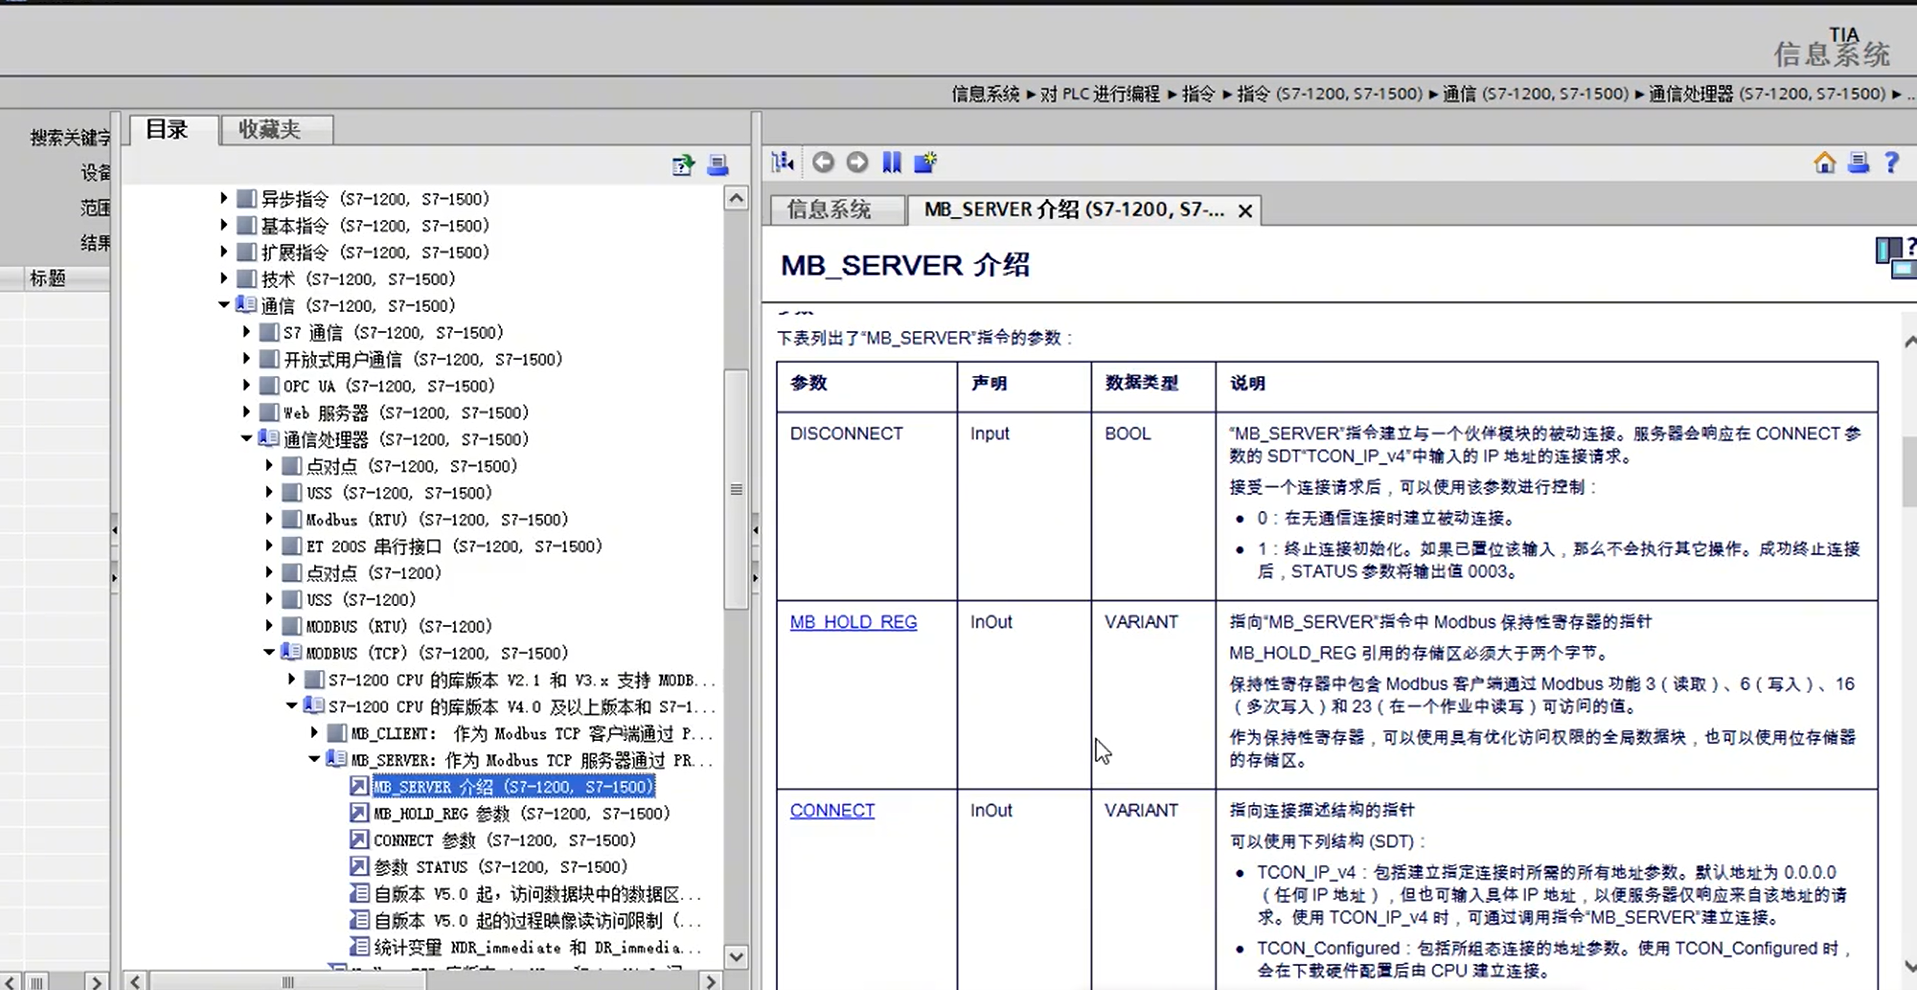1917x990 pixels.
Task: Print the current help topic
Action: tap(1858, 162)
